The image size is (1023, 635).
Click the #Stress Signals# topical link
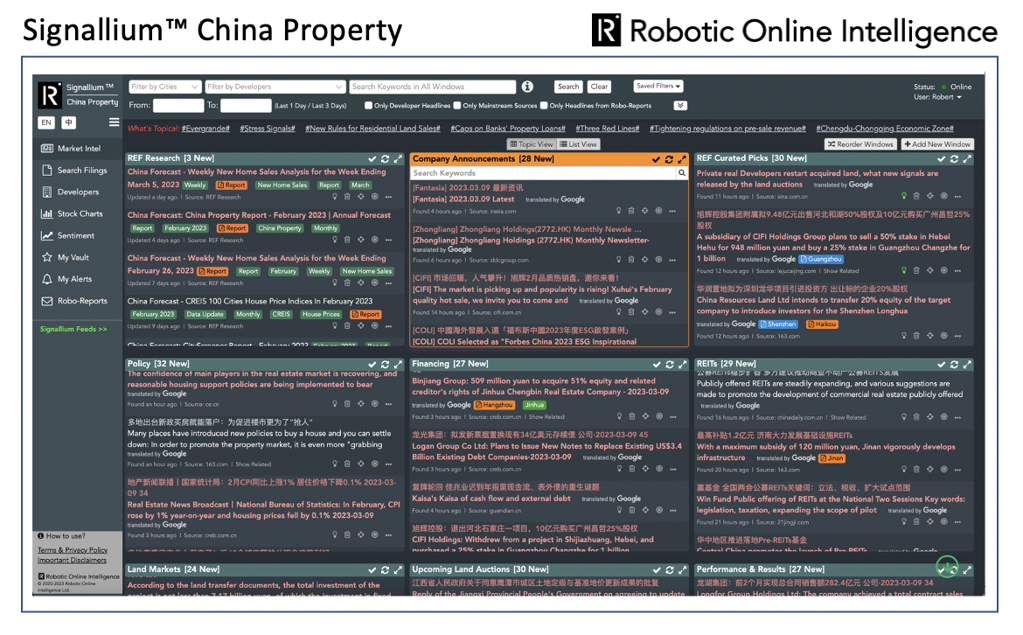click(x=267, y=129)
